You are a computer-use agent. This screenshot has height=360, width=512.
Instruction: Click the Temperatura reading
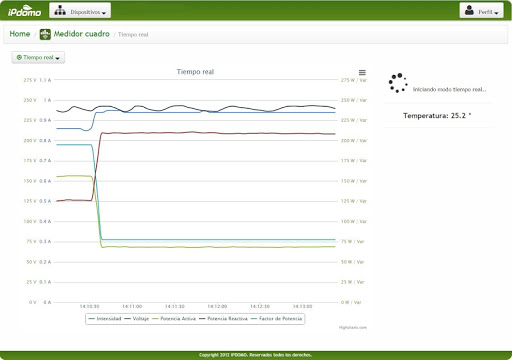click(437, 116)
